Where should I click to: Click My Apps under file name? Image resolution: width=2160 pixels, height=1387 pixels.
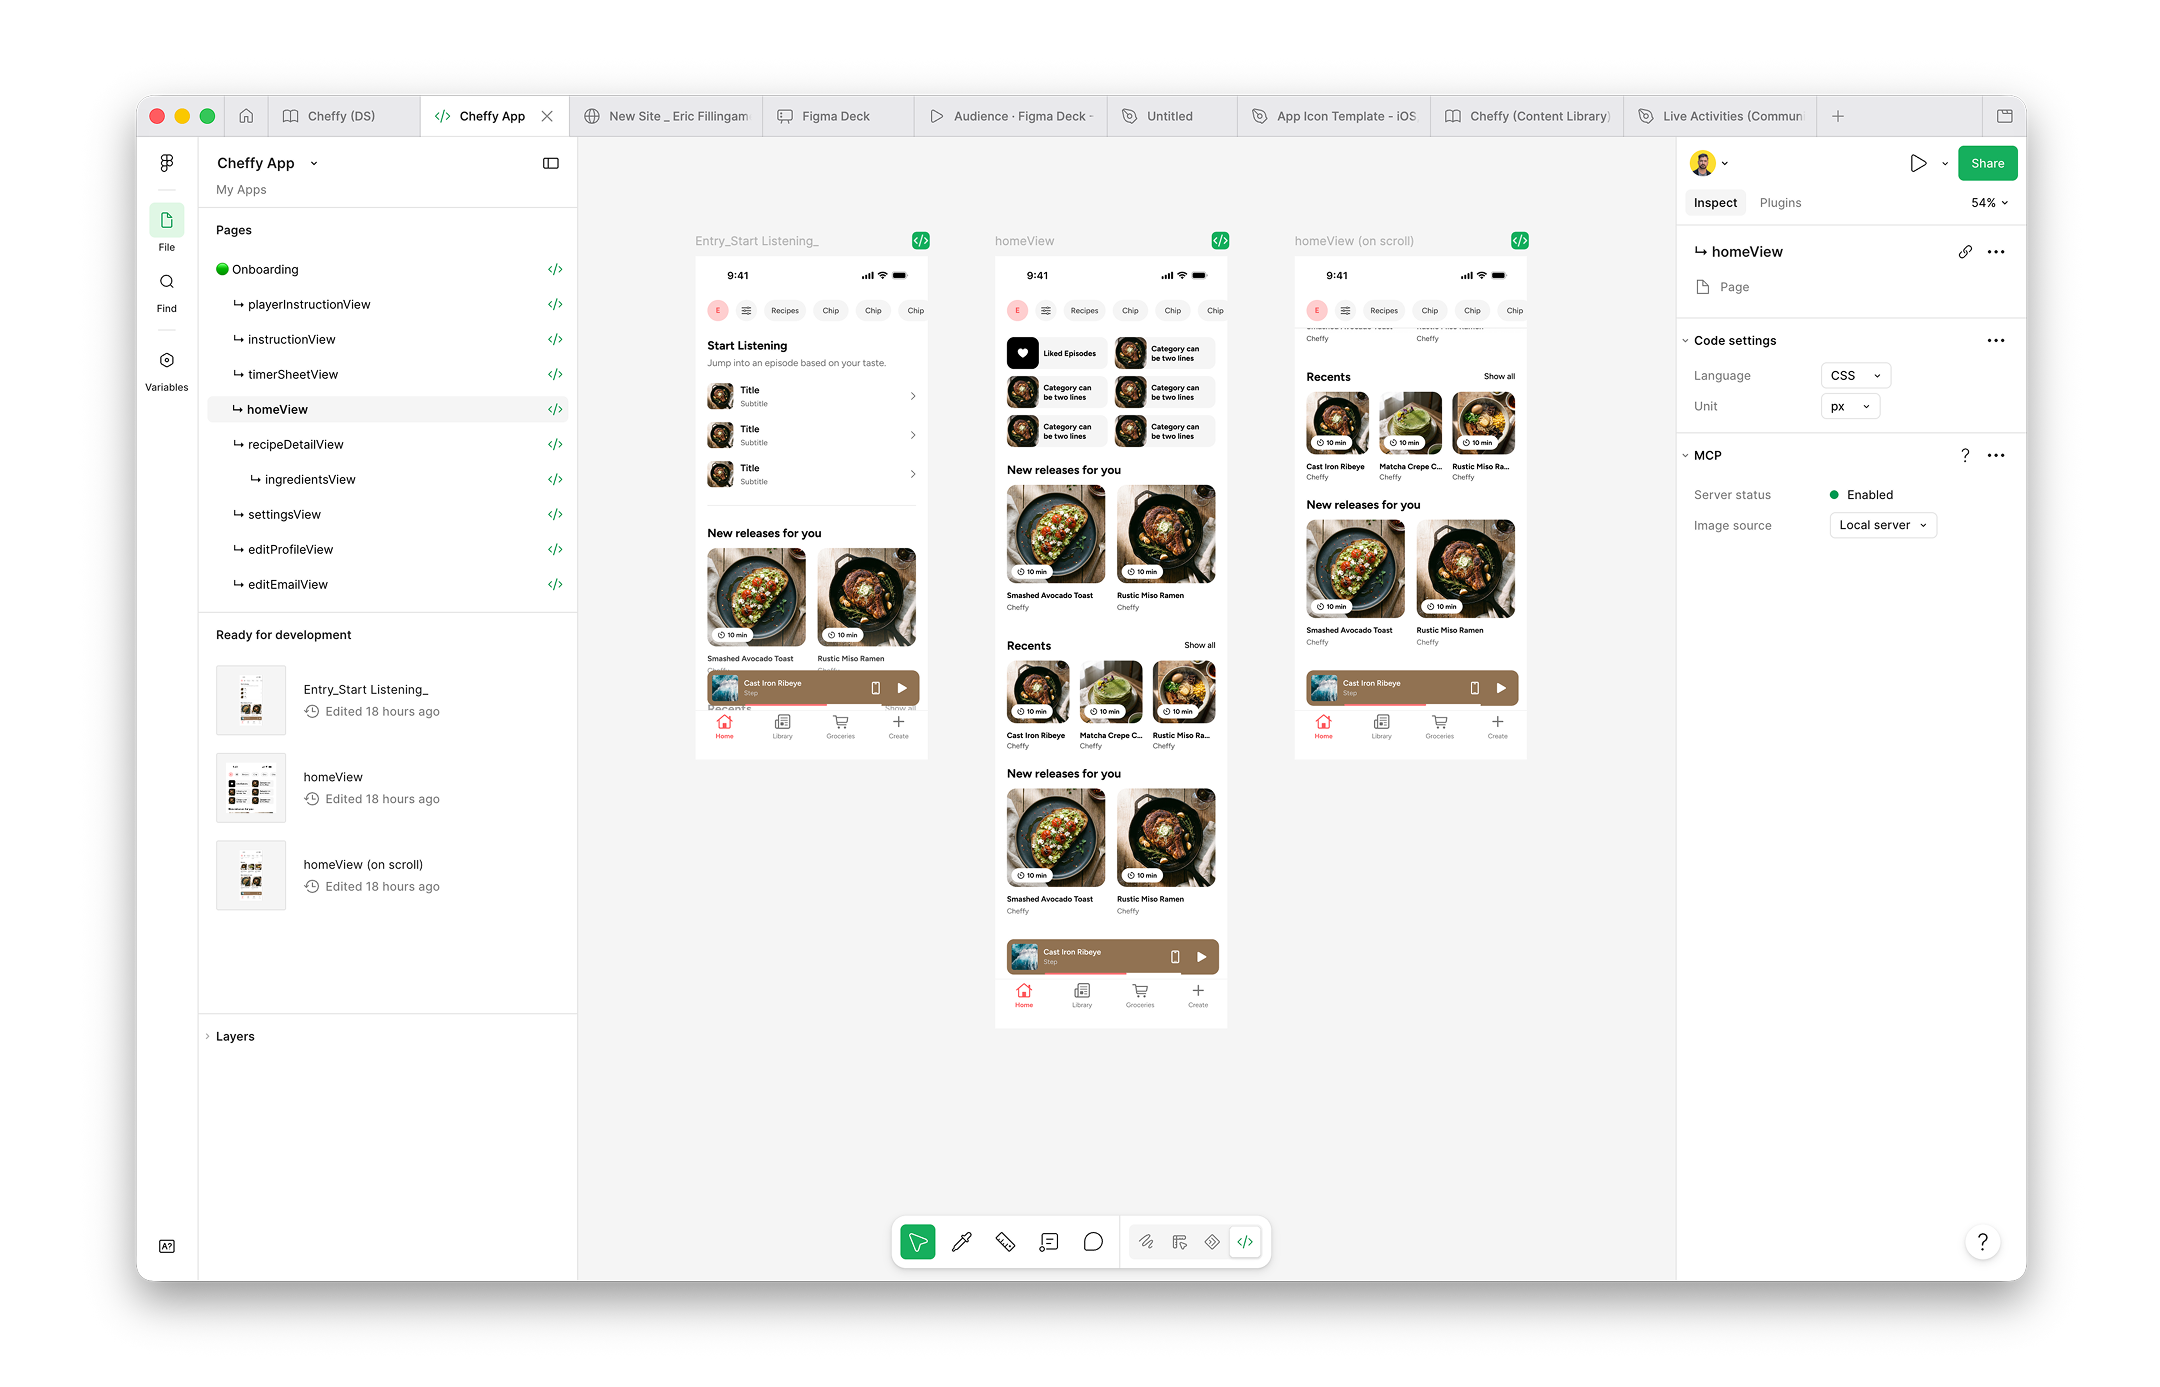coord(241,190)
